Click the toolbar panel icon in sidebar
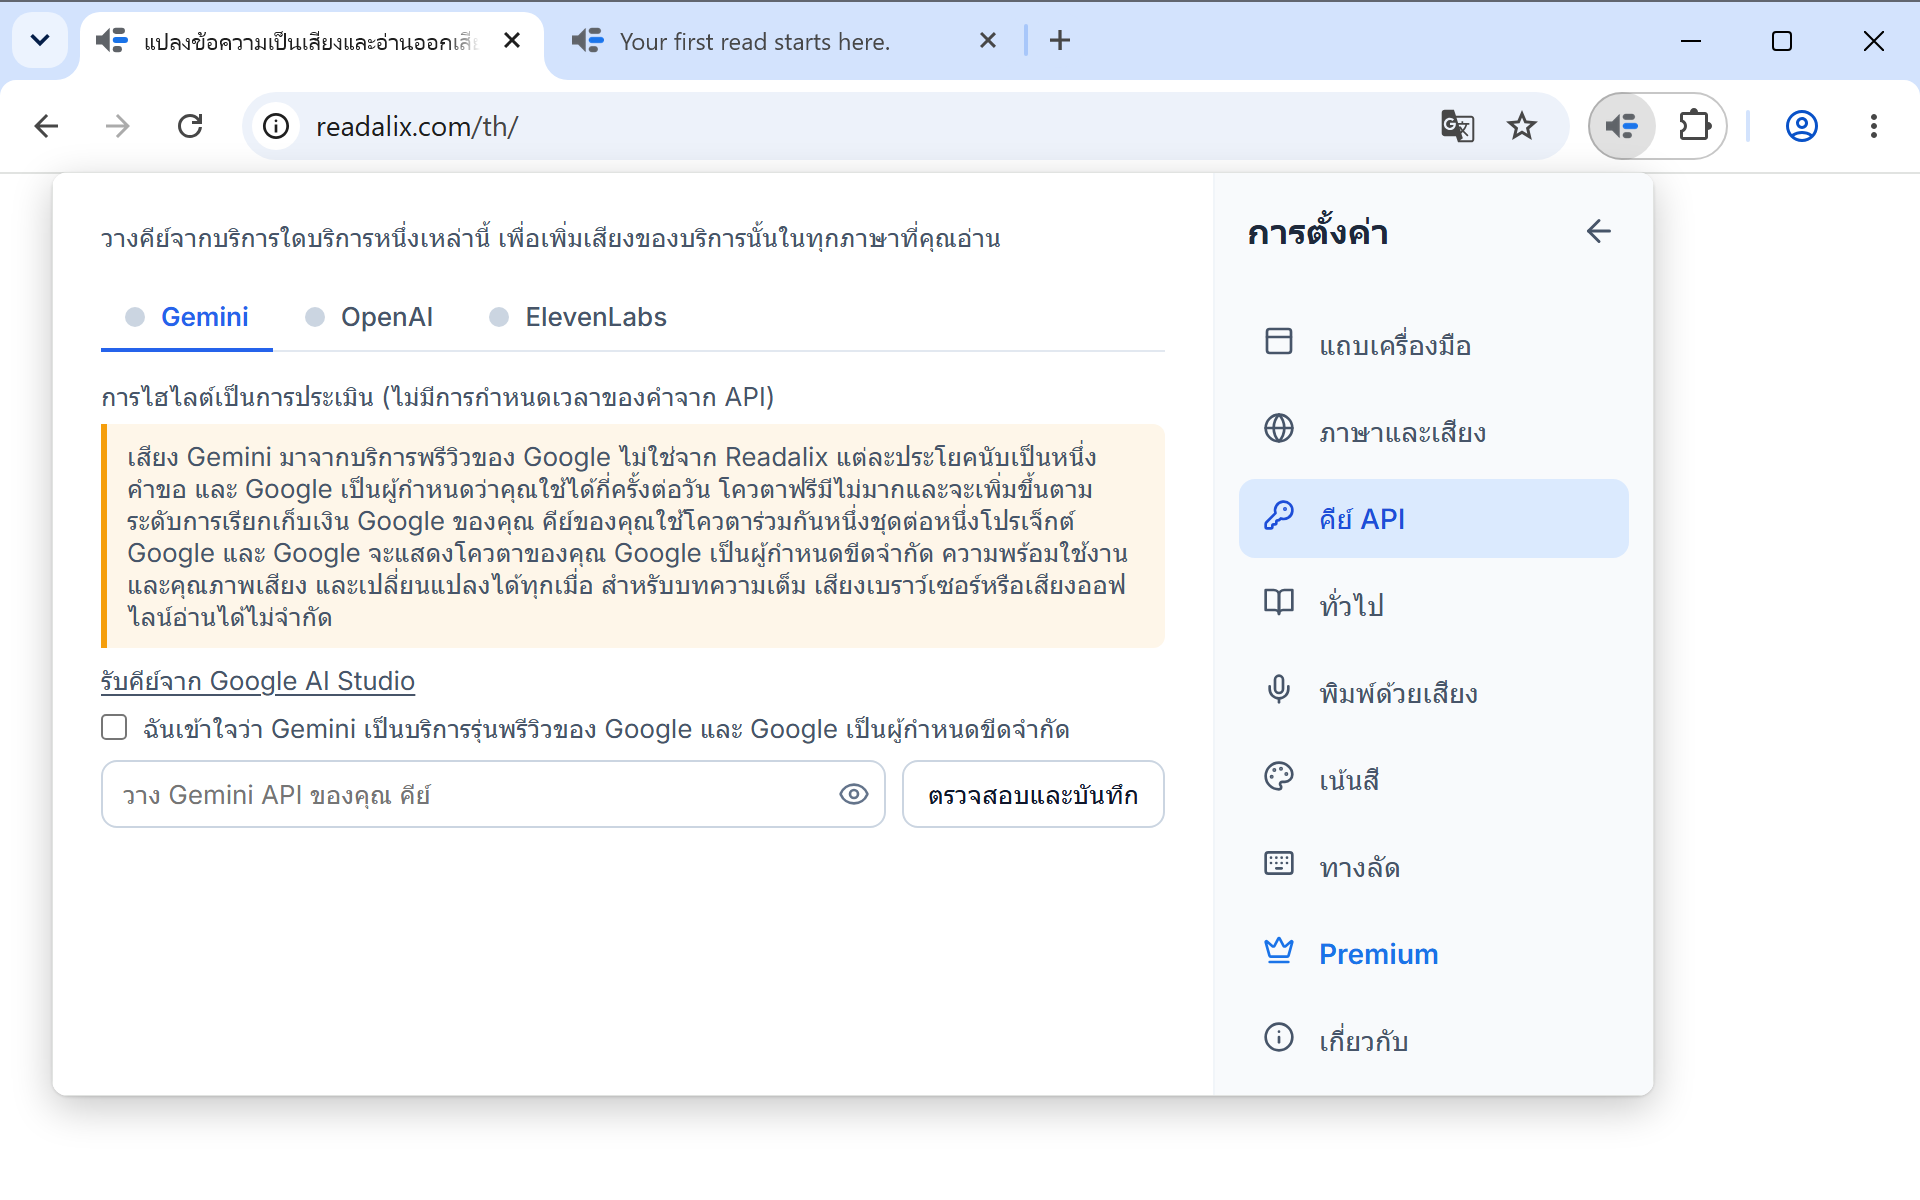This screenshot has width=1920, height=1200. tap(1278, 341)
